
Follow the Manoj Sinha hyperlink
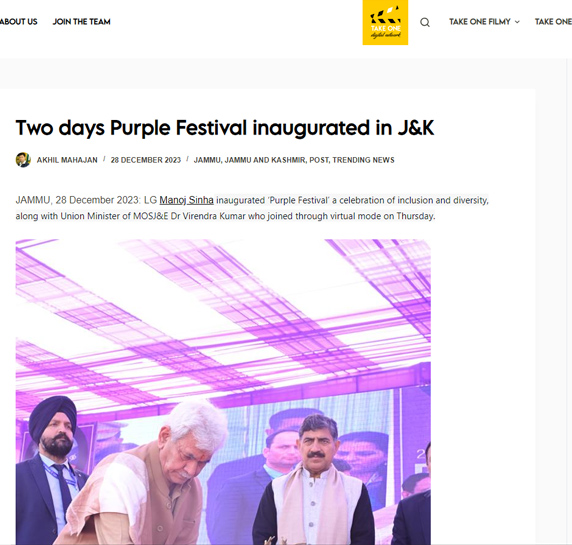[x=186, y=200]
